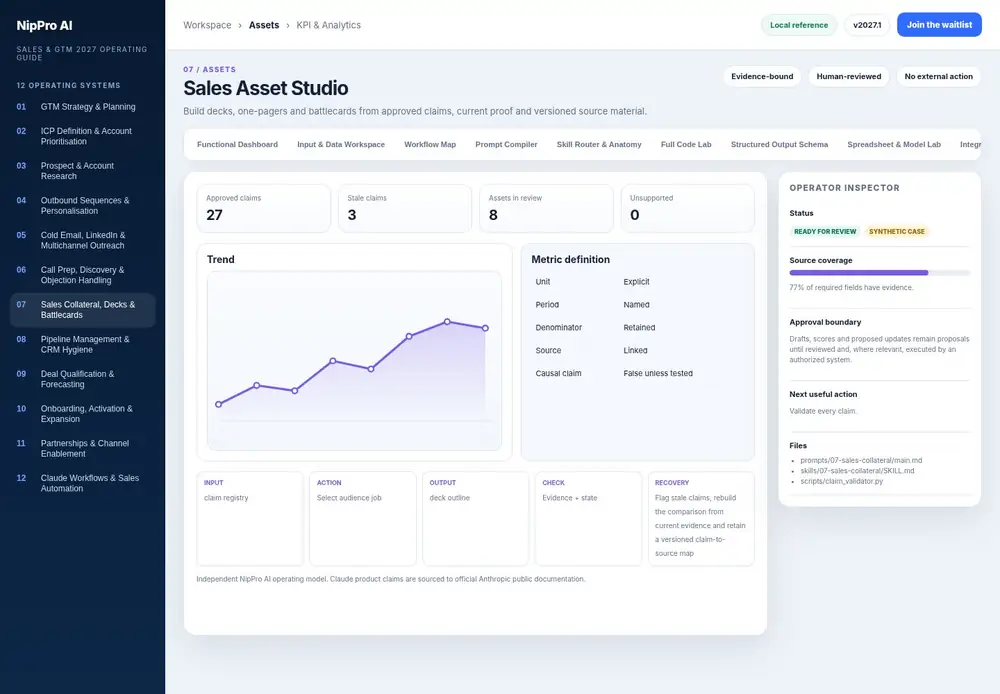
Task: Click the Stale claims 3 card
Action: pyautogui.click(x=405, y=209)
